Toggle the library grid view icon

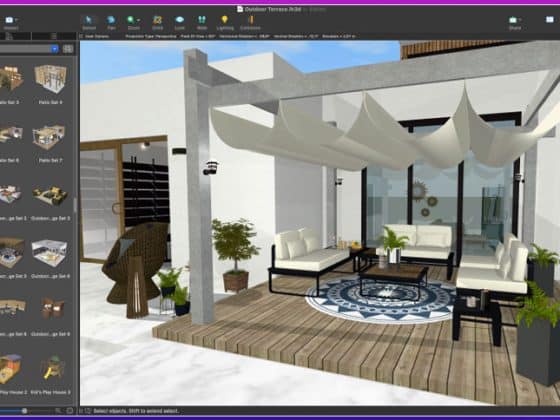click(x=68, y=49)
